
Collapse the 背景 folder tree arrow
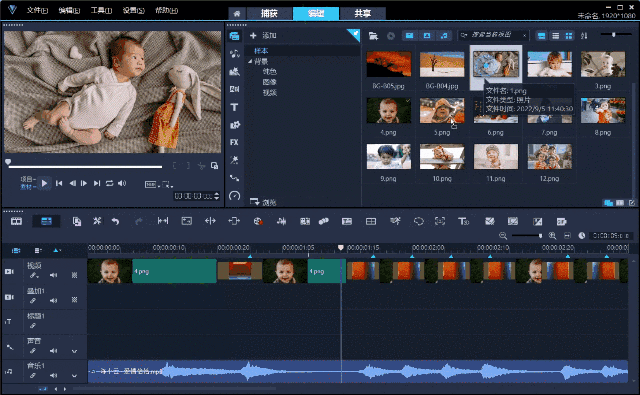click(250, 62)
